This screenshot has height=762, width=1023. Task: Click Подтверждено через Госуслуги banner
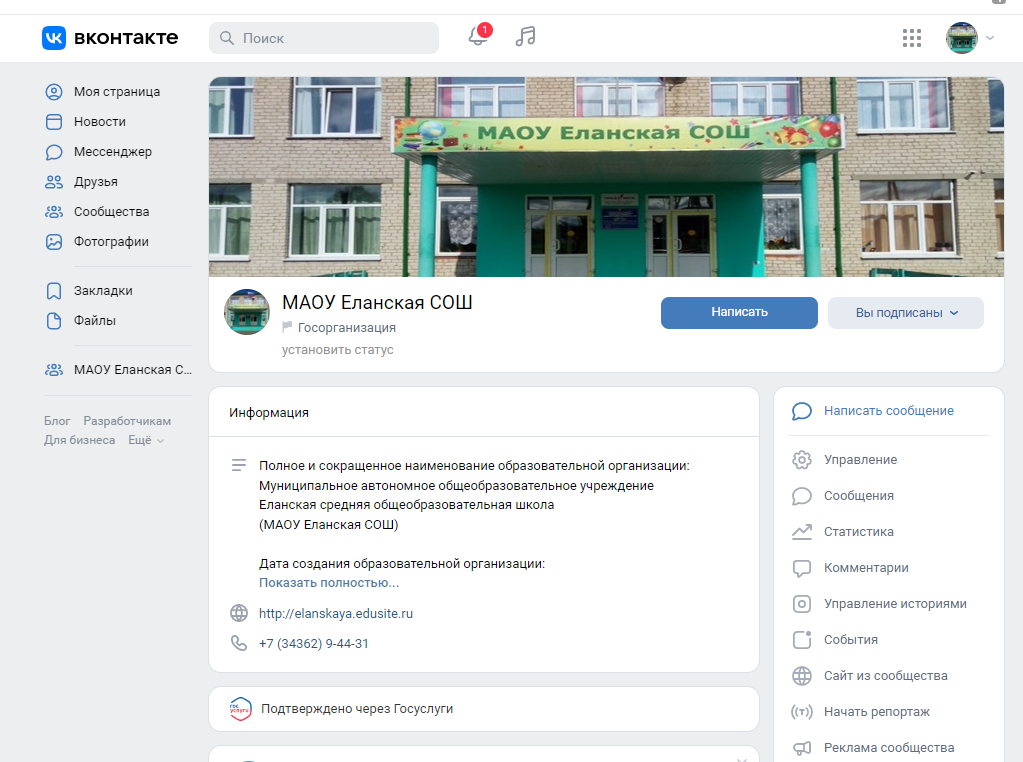tap(483, 709)
